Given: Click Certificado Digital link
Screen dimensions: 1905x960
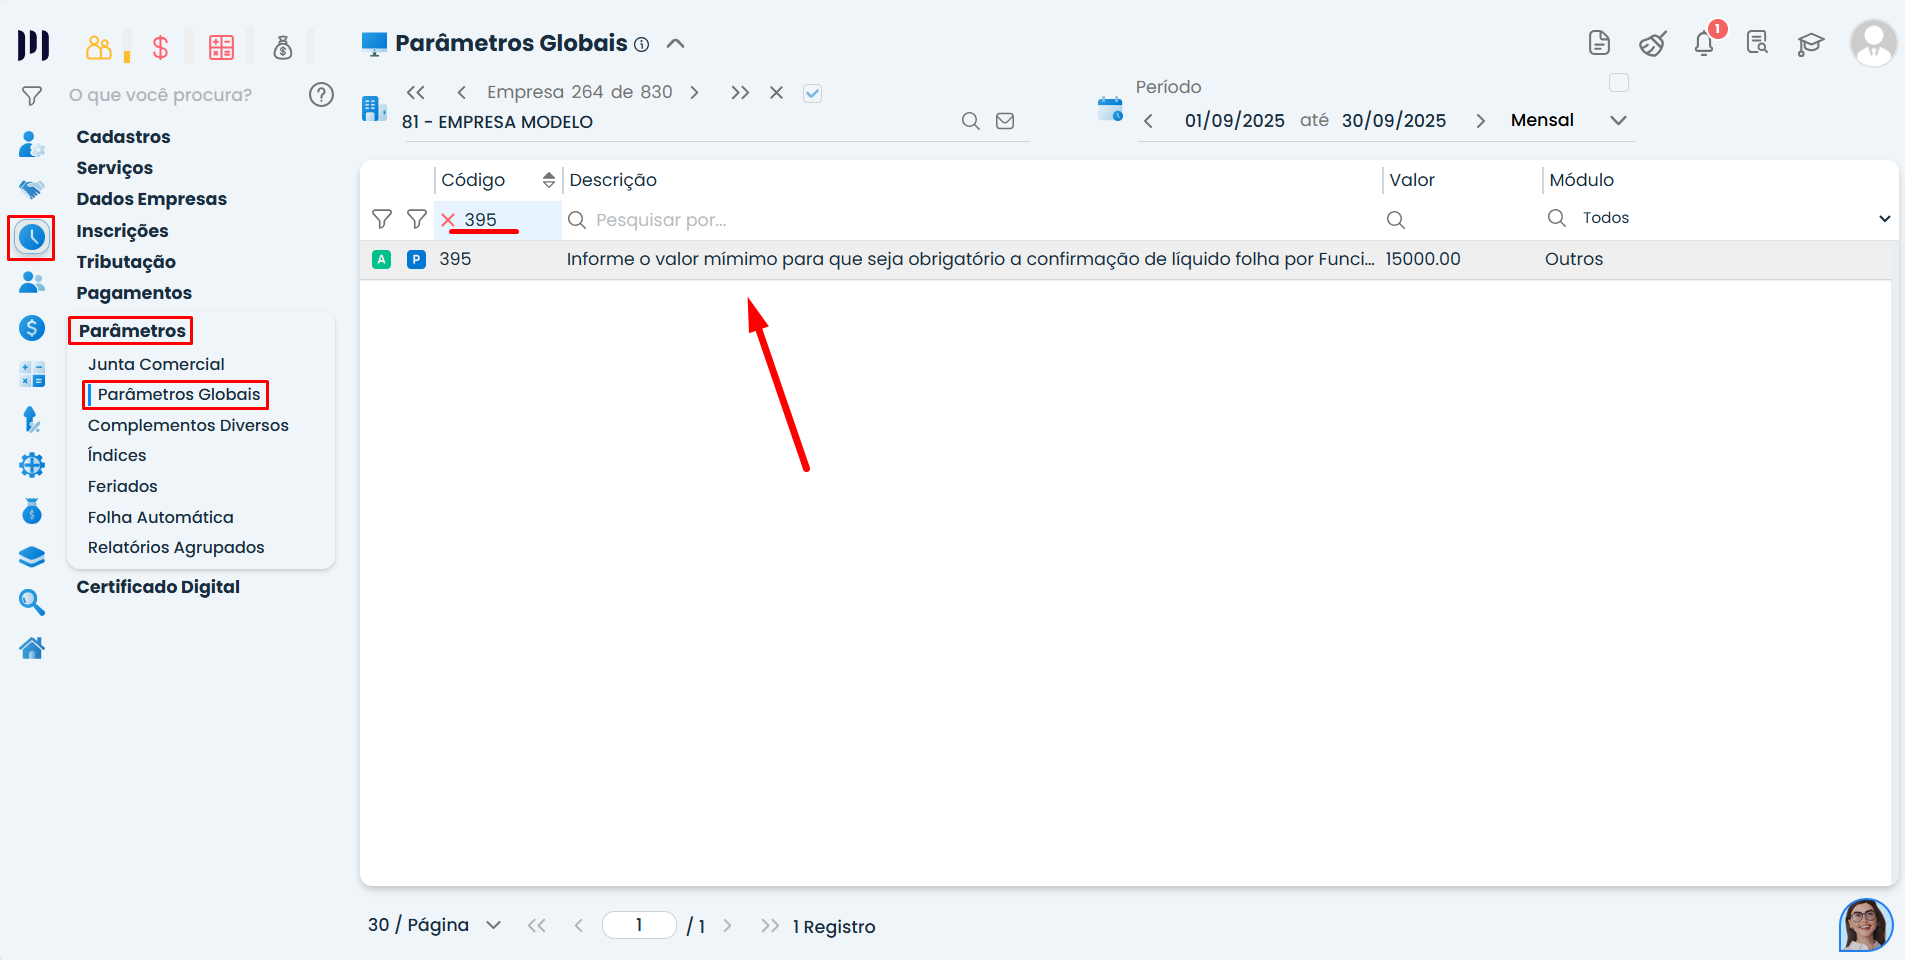Looking at the screenshot, I should click(158, 587).
